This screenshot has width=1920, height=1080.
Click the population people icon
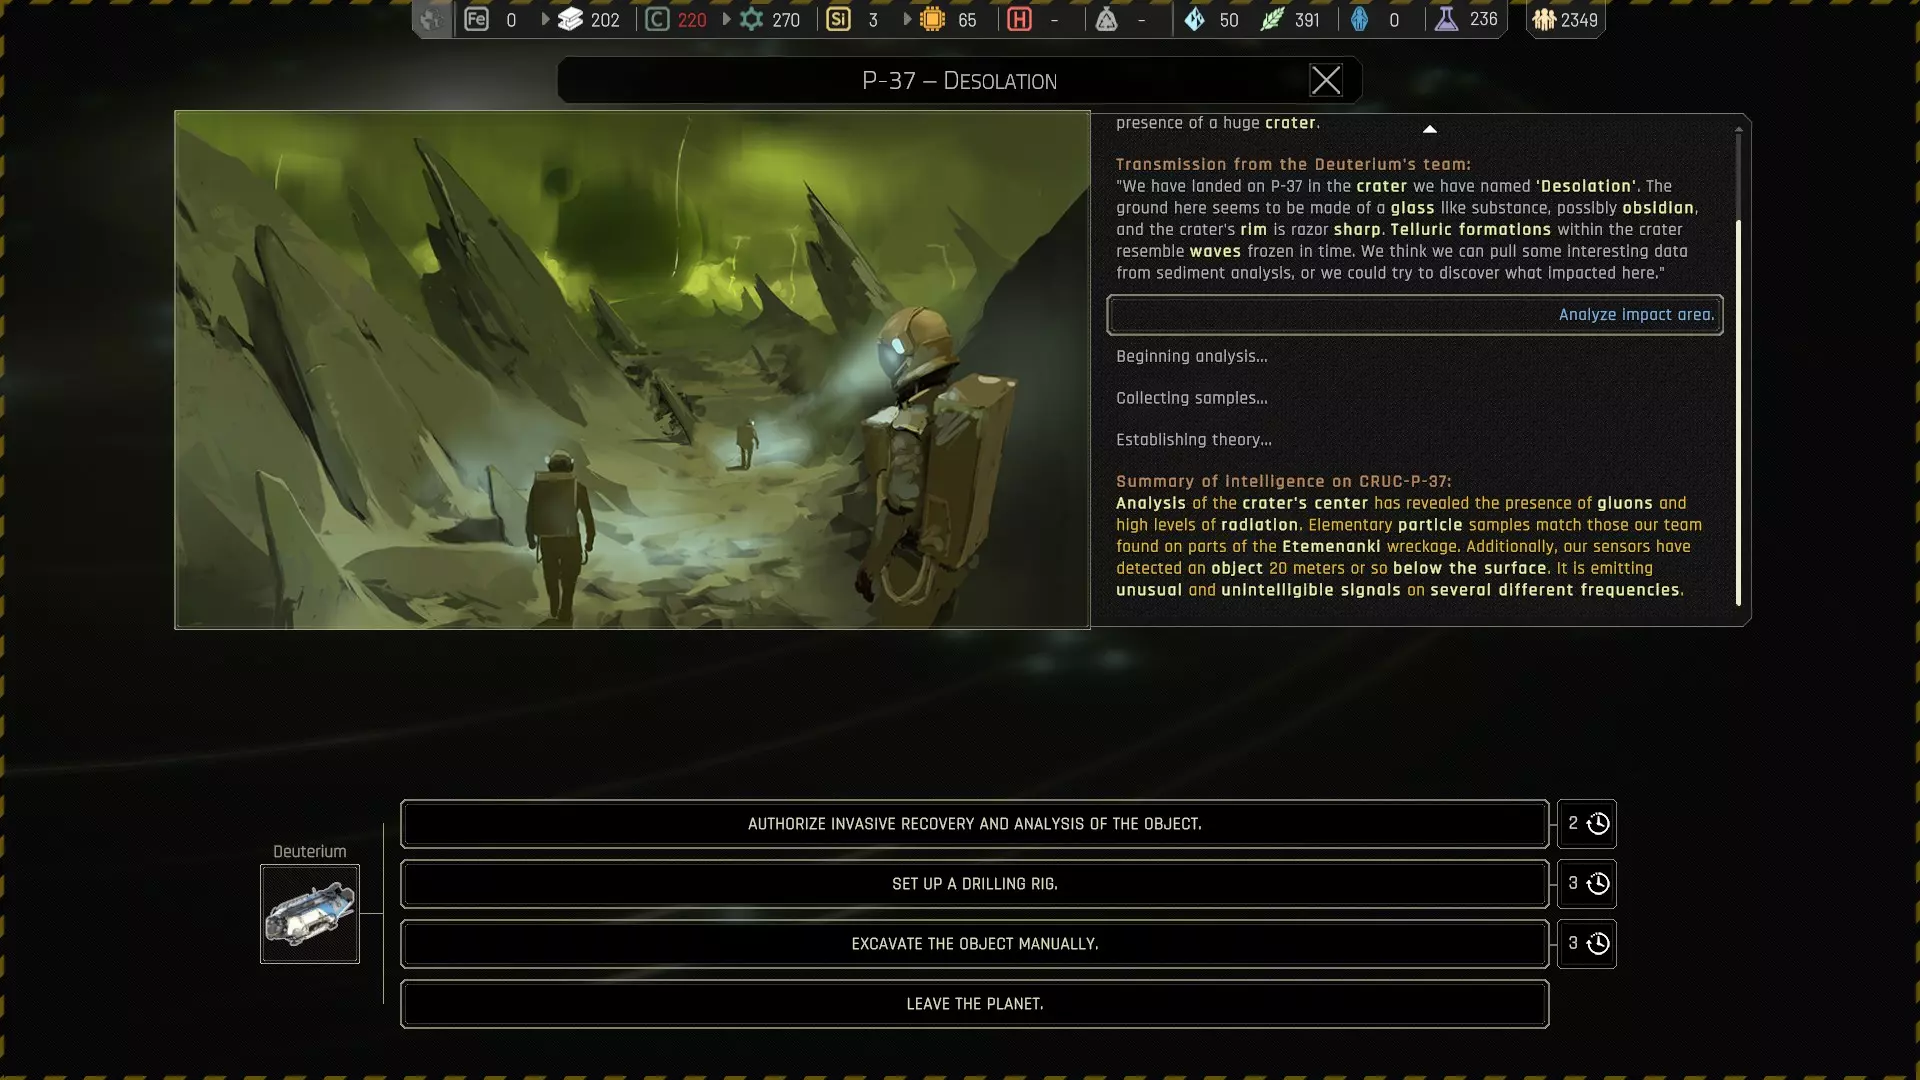[1544, 19]
